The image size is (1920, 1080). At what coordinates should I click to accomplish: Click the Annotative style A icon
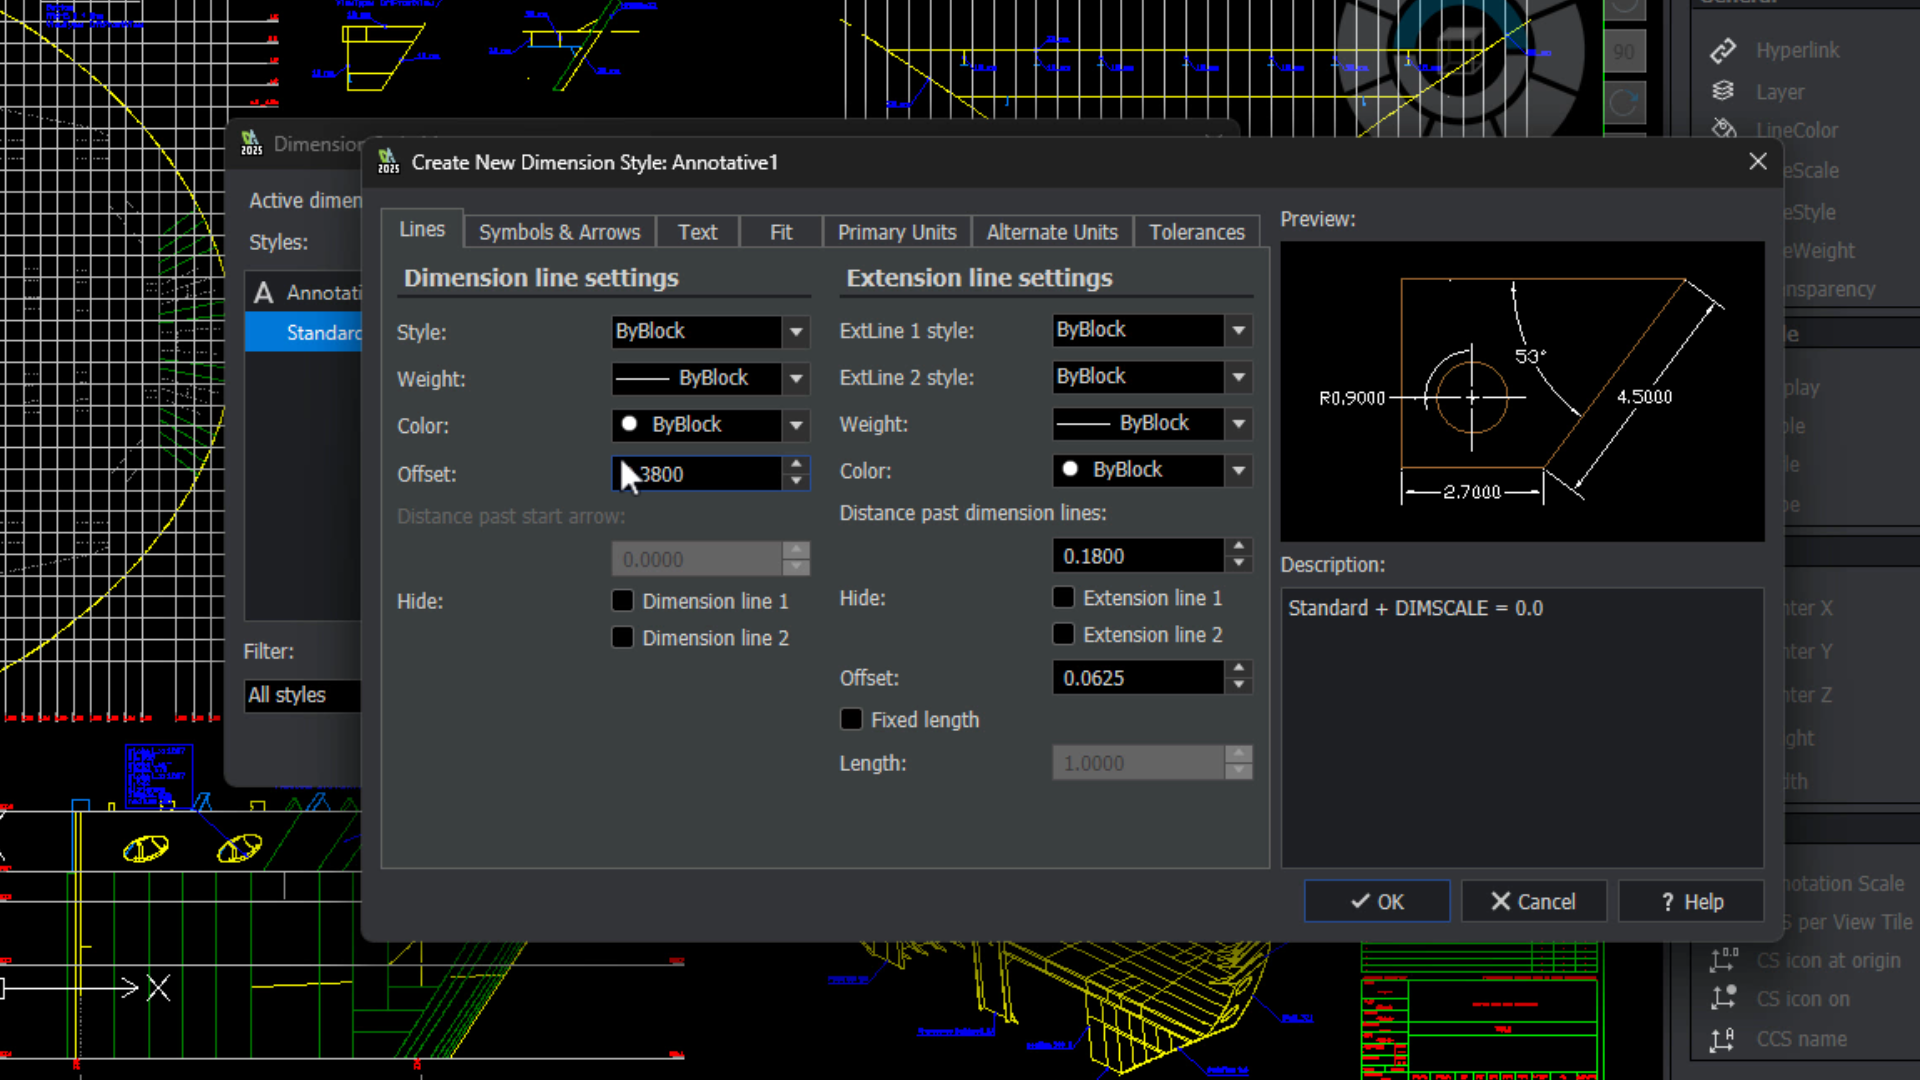click(263, 293)
